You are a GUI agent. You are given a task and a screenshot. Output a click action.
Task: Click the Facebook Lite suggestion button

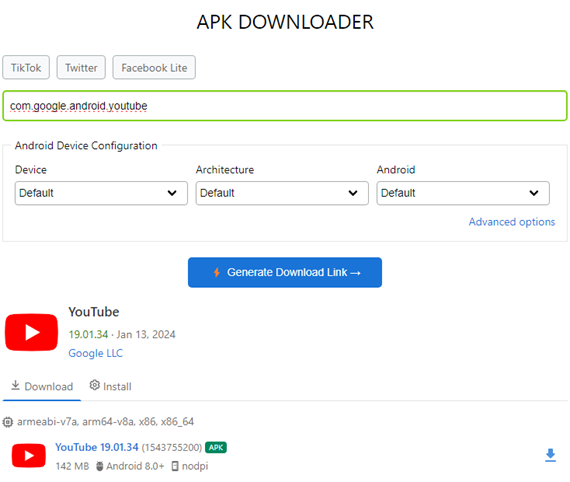click(x=154, y=68)
